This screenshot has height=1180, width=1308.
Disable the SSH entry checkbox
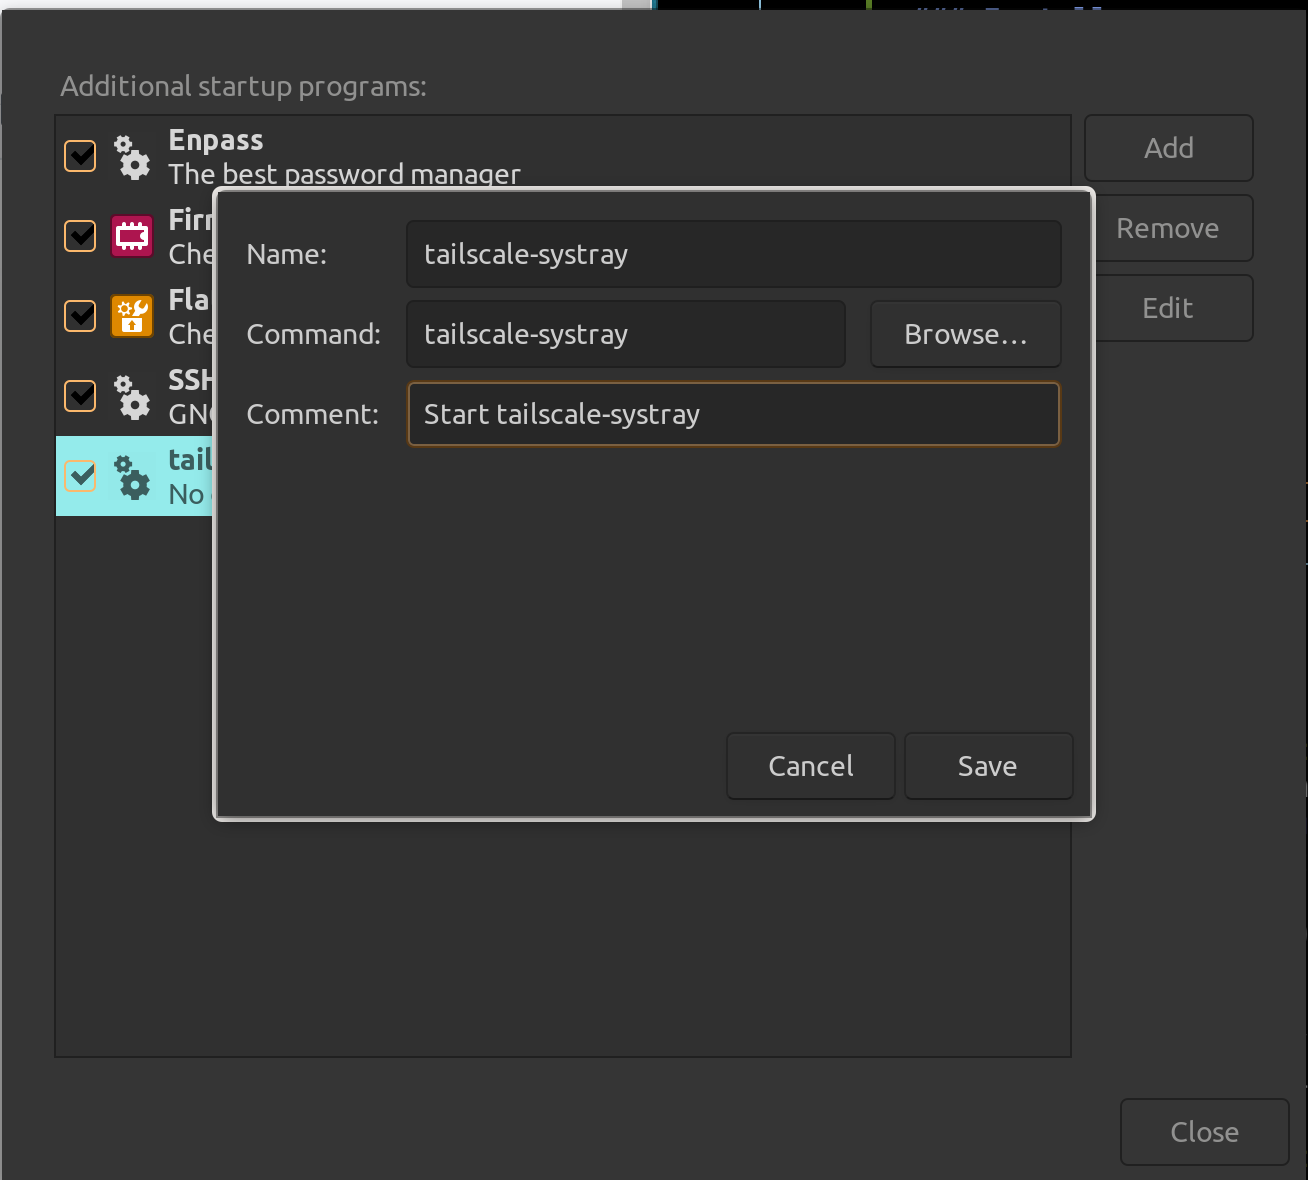click(x=80, y=396)
